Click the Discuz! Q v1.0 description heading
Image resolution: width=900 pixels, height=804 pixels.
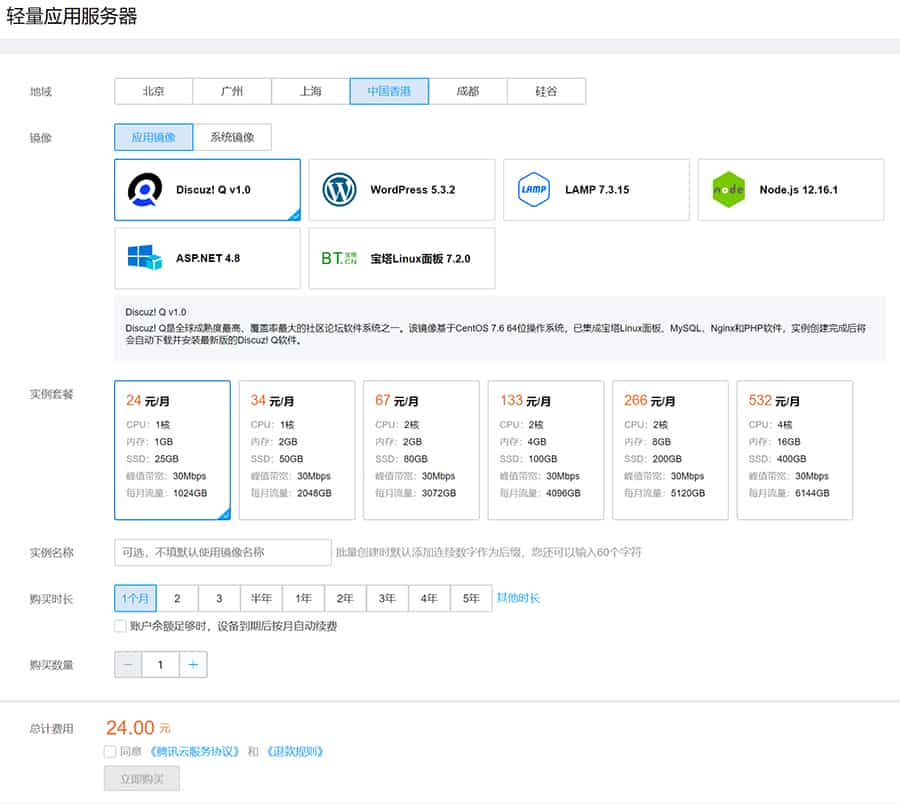tap(156, 312)
